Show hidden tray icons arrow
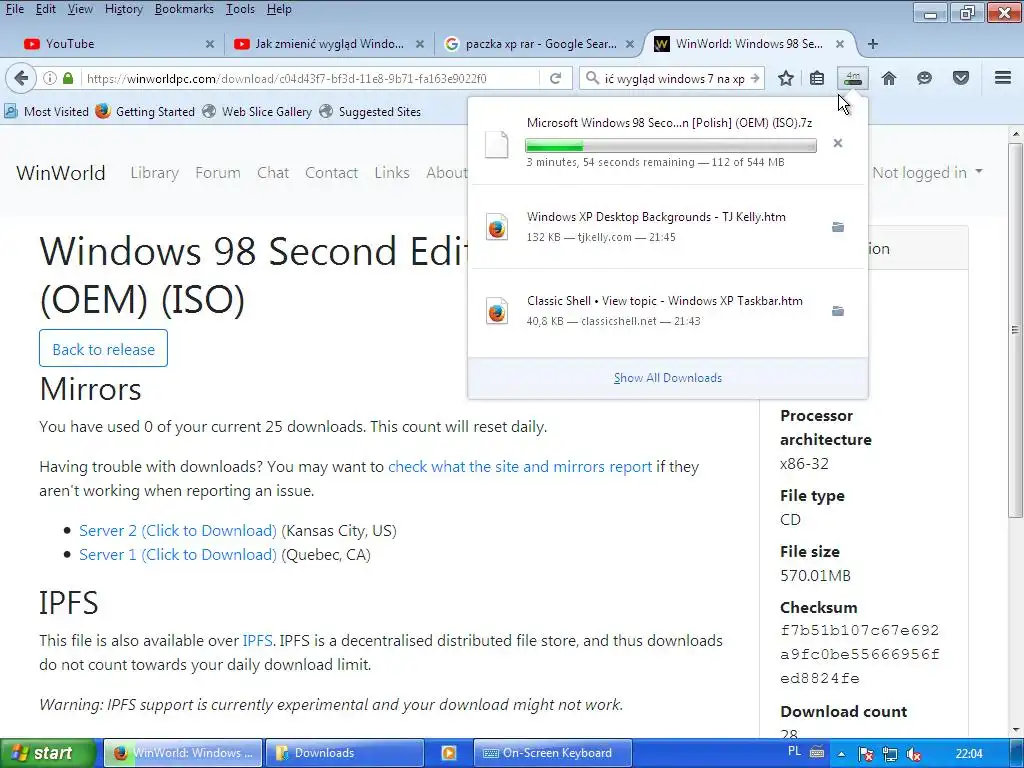This screenshot has height=768, width=1024. [x=842, y=754]
